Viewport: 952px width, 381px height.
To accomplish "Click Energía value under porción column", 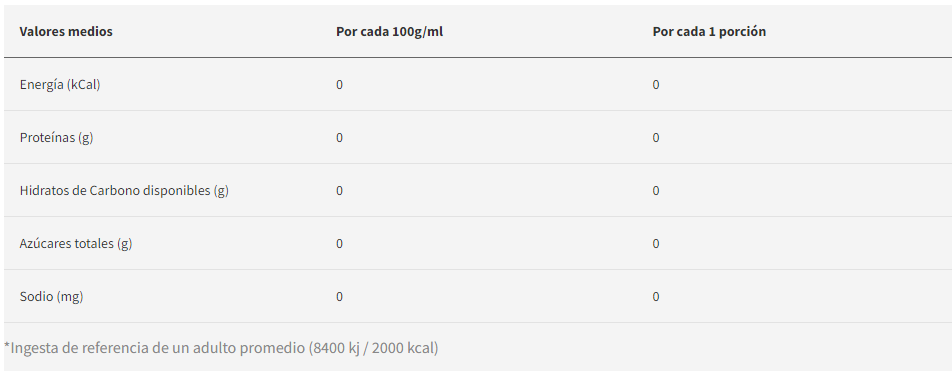I will [x=656, y=85].
